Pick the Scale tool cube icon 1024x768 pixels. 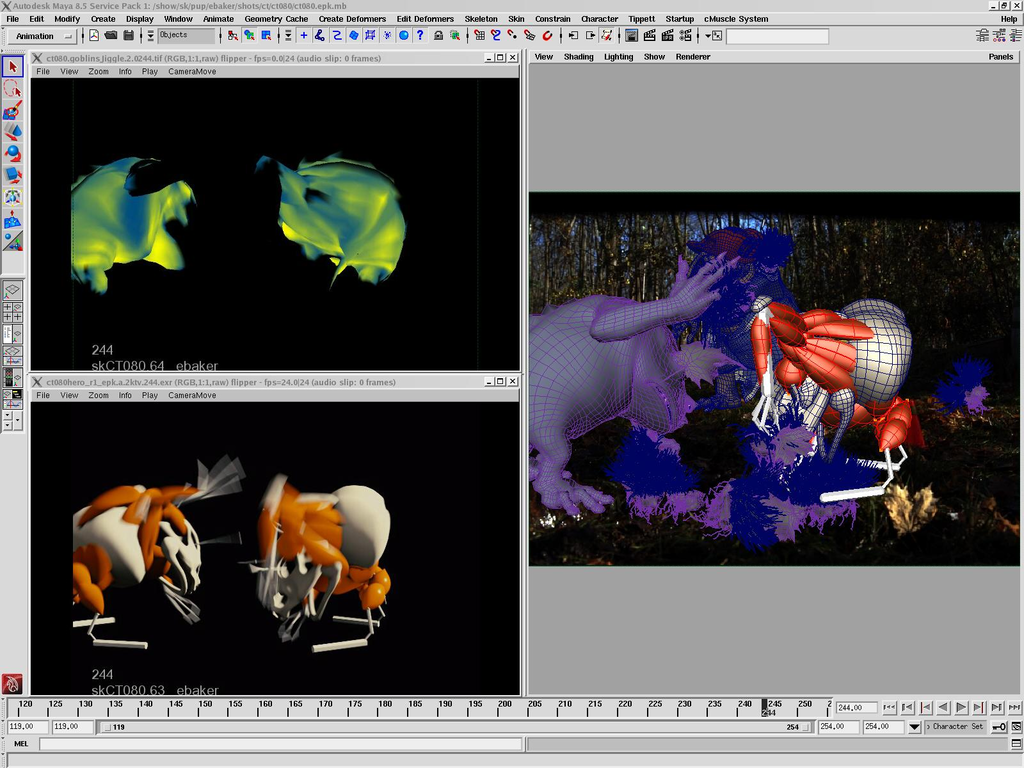pos(13,175)
